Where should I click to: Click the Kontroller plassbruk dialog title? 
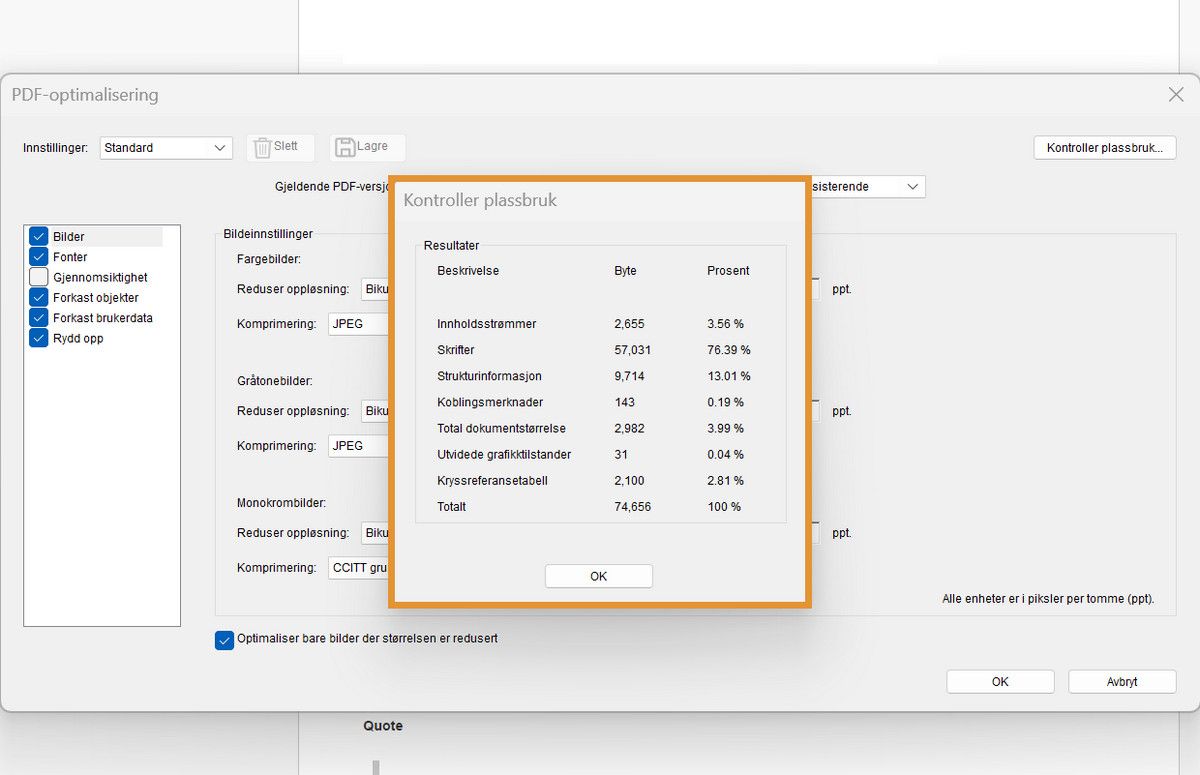pyautogui.click(x=480, y=200)
